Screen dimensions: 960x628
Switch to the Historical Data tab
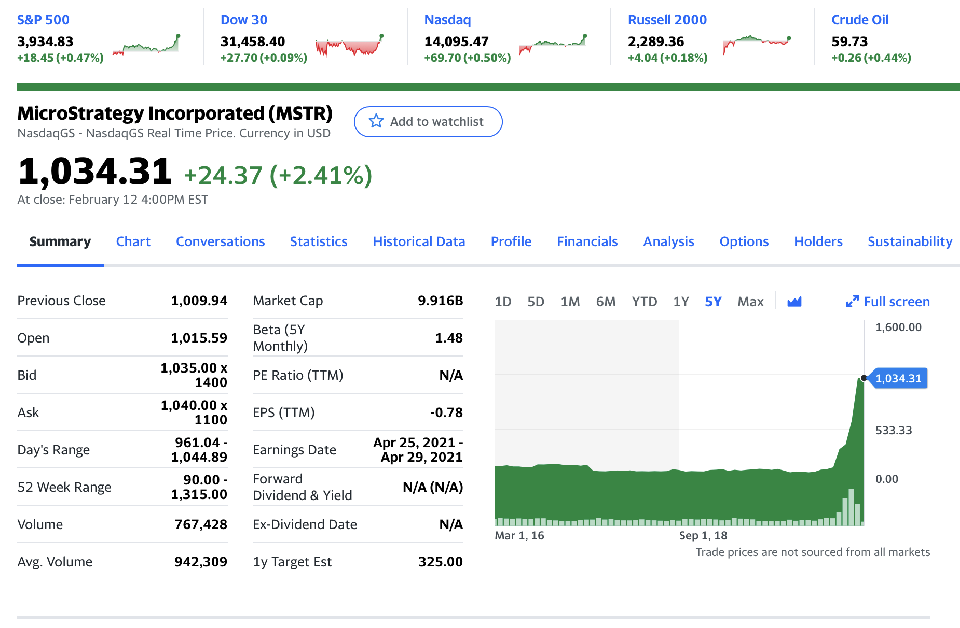coord(419,242)
